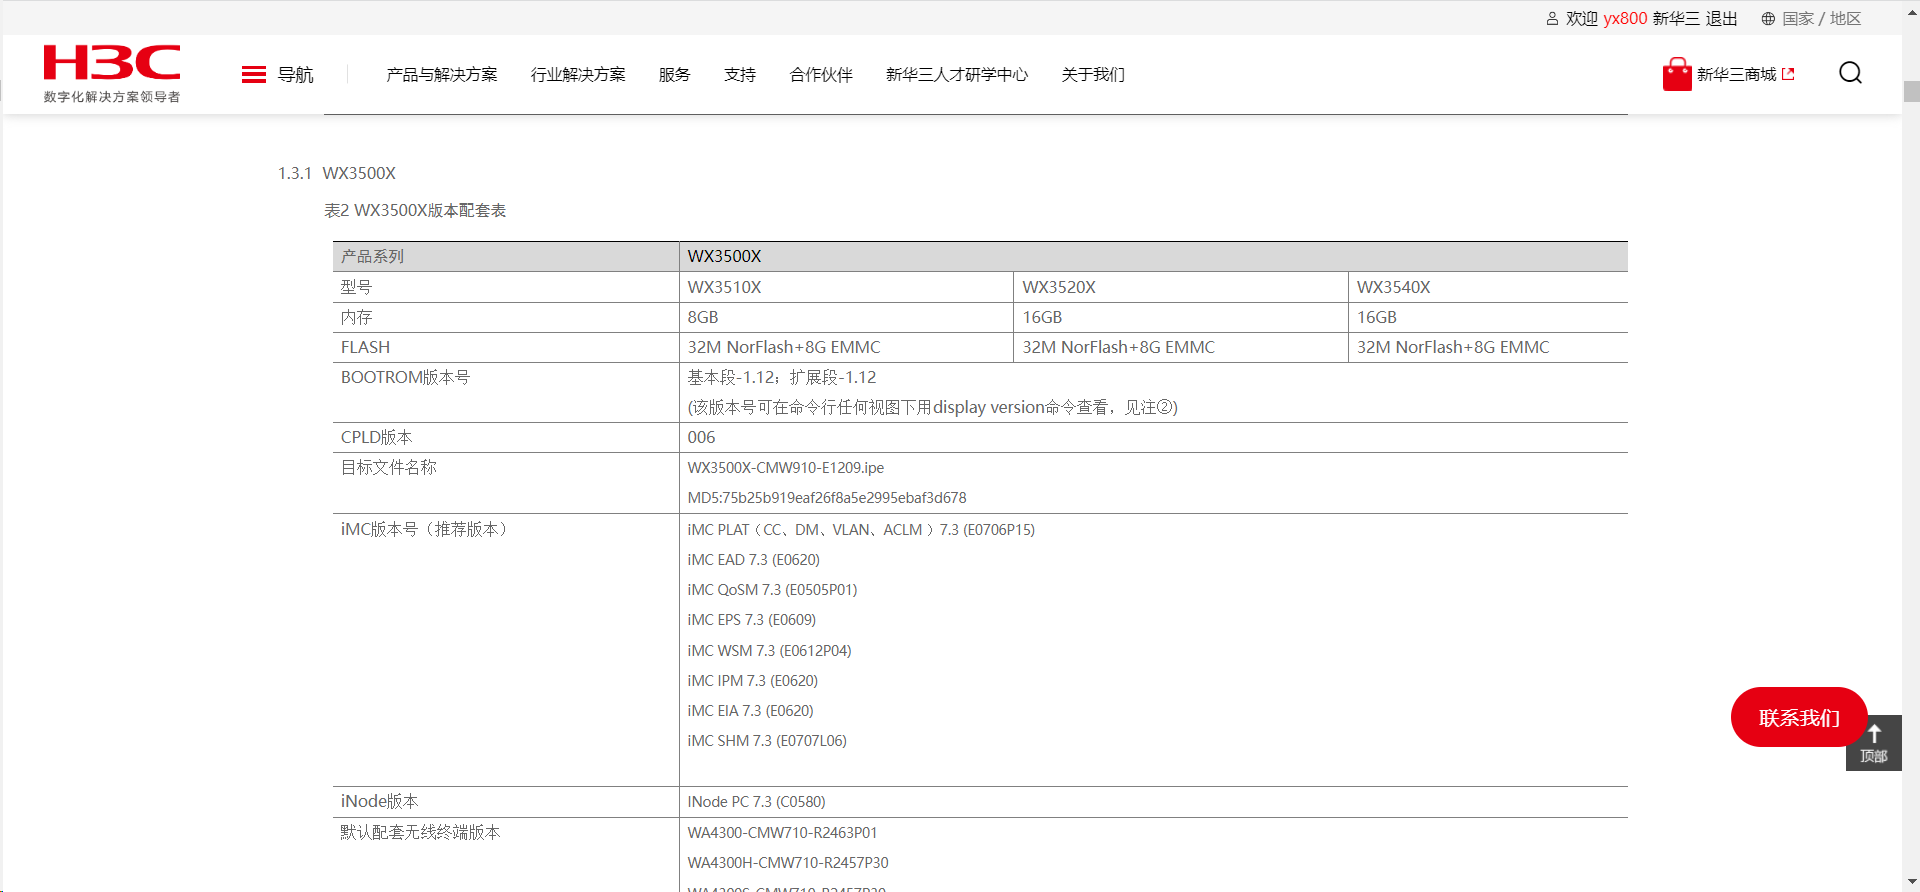Click file name WX3500X-CMW910-E1209.ipe
This screenshot has height=892, width=1920.
786,468
